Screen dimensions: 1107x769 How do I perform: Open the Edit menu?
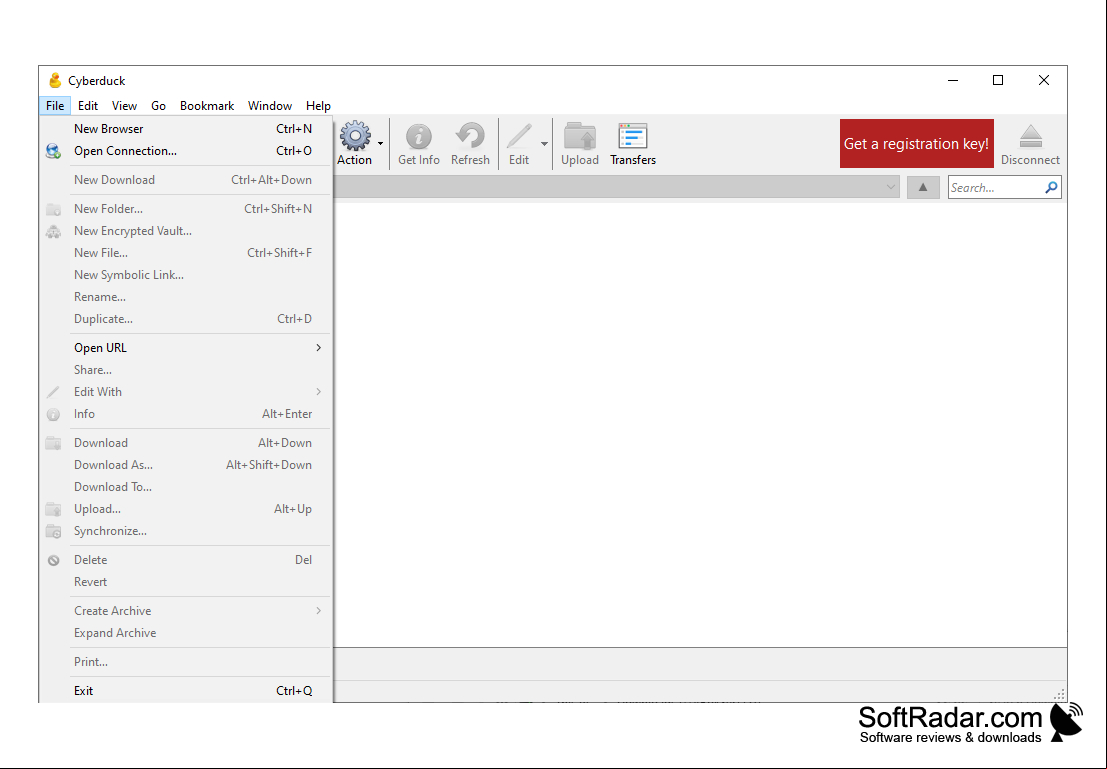tap(88, 105)
